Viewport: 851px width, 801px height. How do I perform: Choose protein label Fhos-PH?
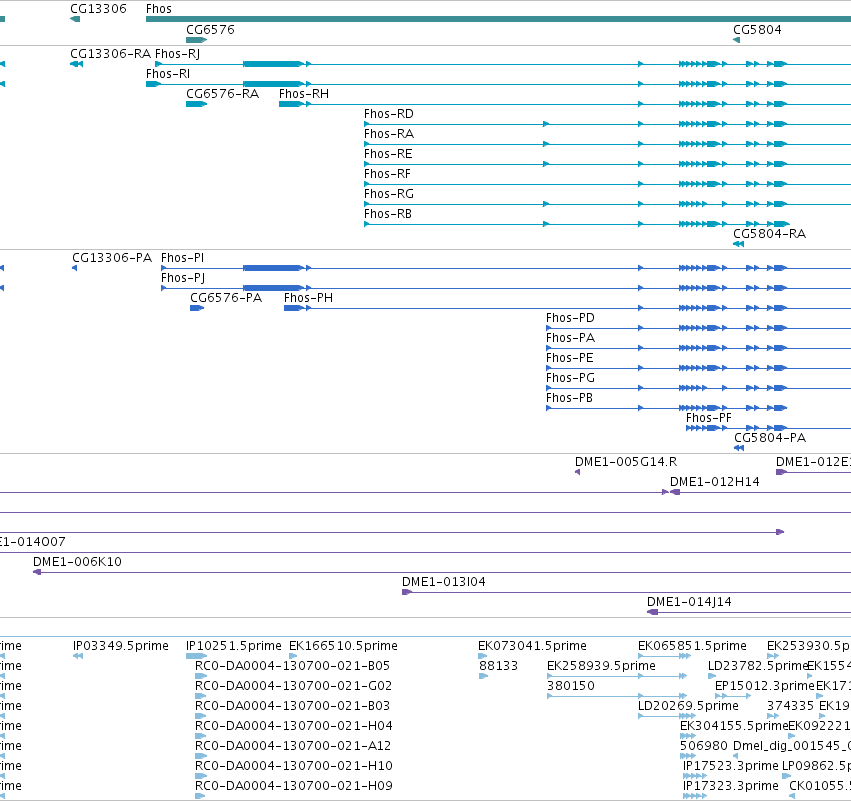pos(308,298)
